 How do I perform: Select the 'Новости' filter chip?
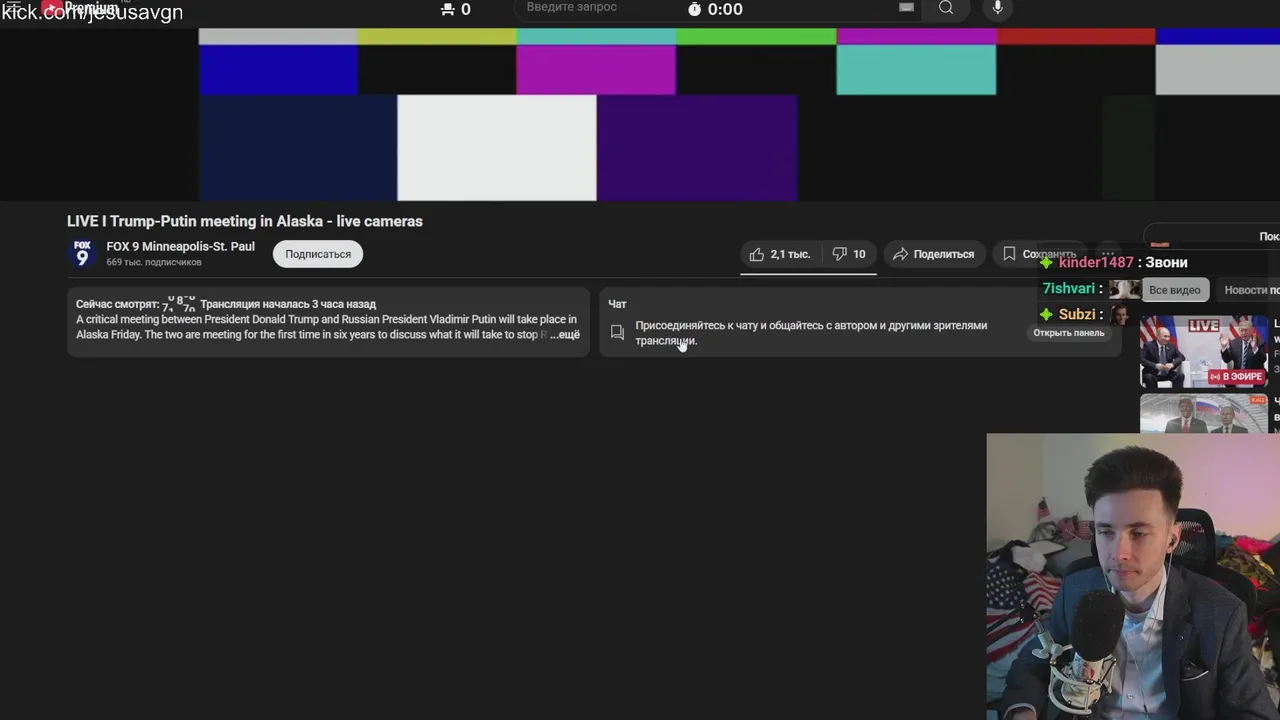click(1248, 290)
